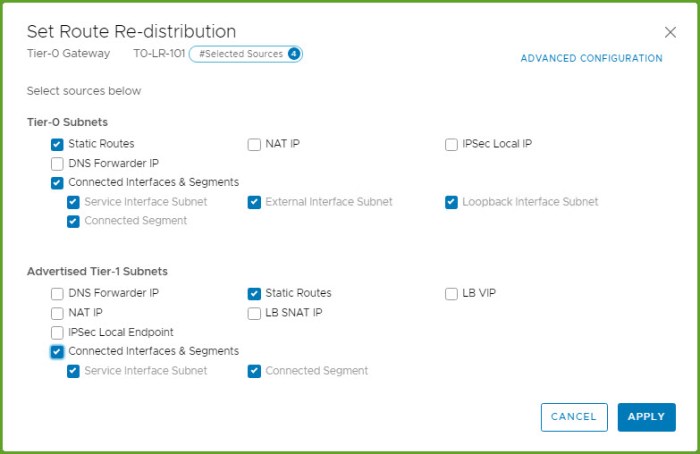Screen dimensions: 700x454
Task: Uncheck Loopback Interface Subnet checkbox
Action: (451, 202)
